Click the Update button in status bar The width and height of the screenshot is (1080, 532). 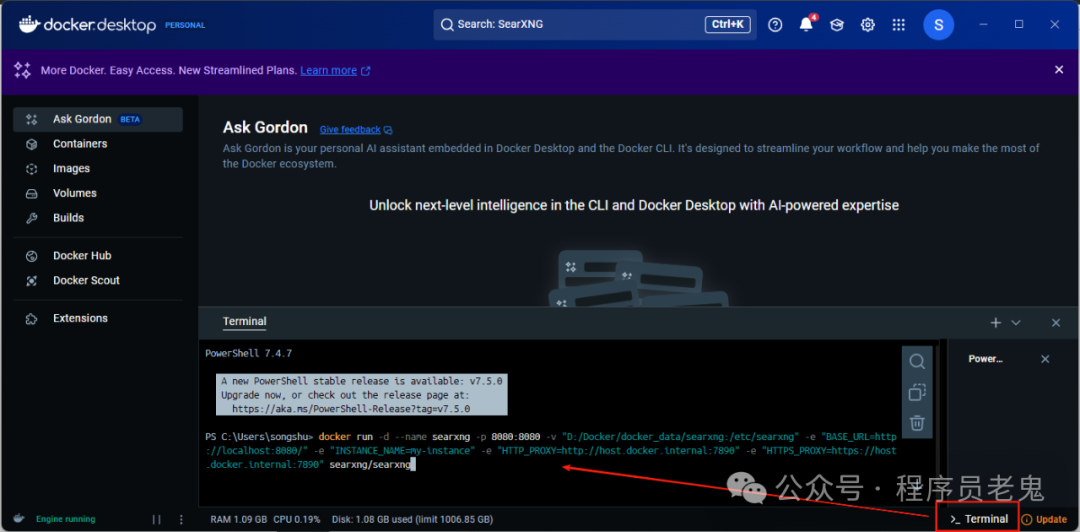coord(1044,519)
